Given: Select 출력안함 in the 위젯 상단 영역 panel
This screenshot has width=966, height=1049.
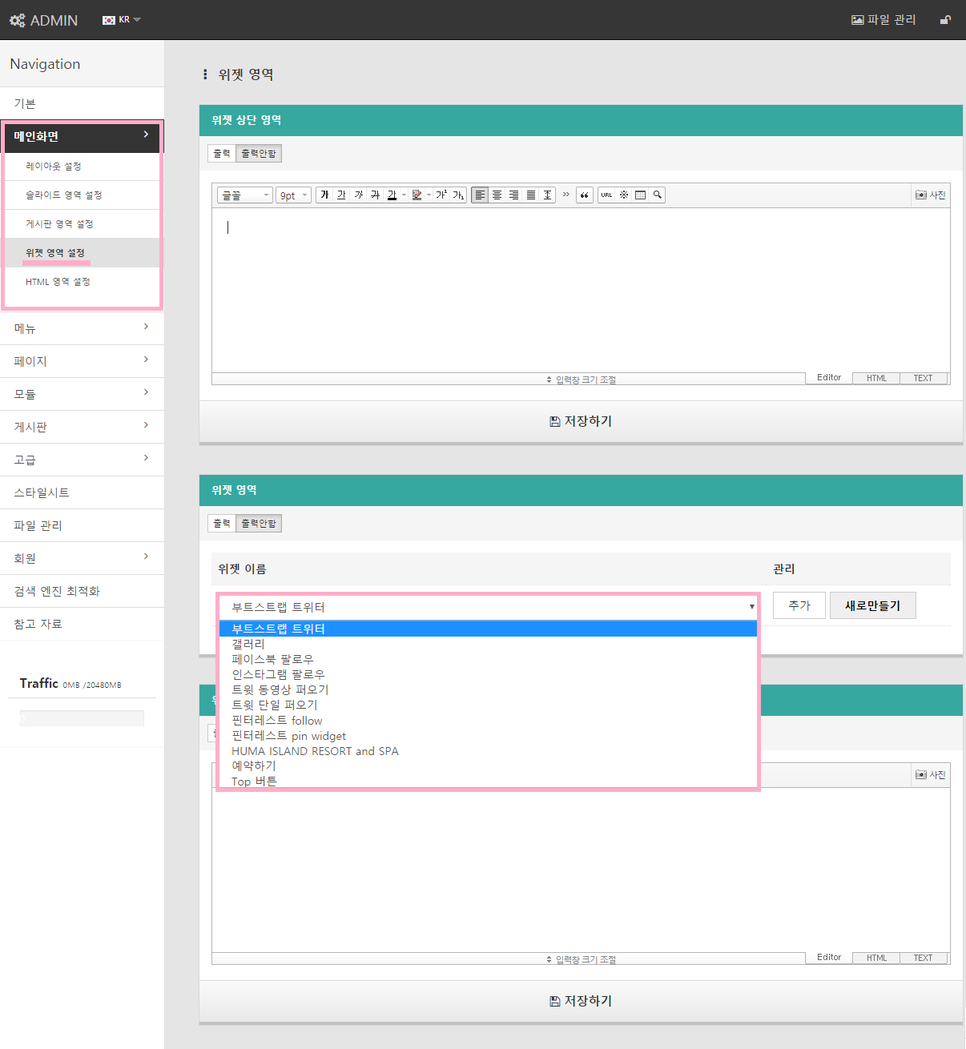Looking at the screenshot, I should (x=259, y=153).
